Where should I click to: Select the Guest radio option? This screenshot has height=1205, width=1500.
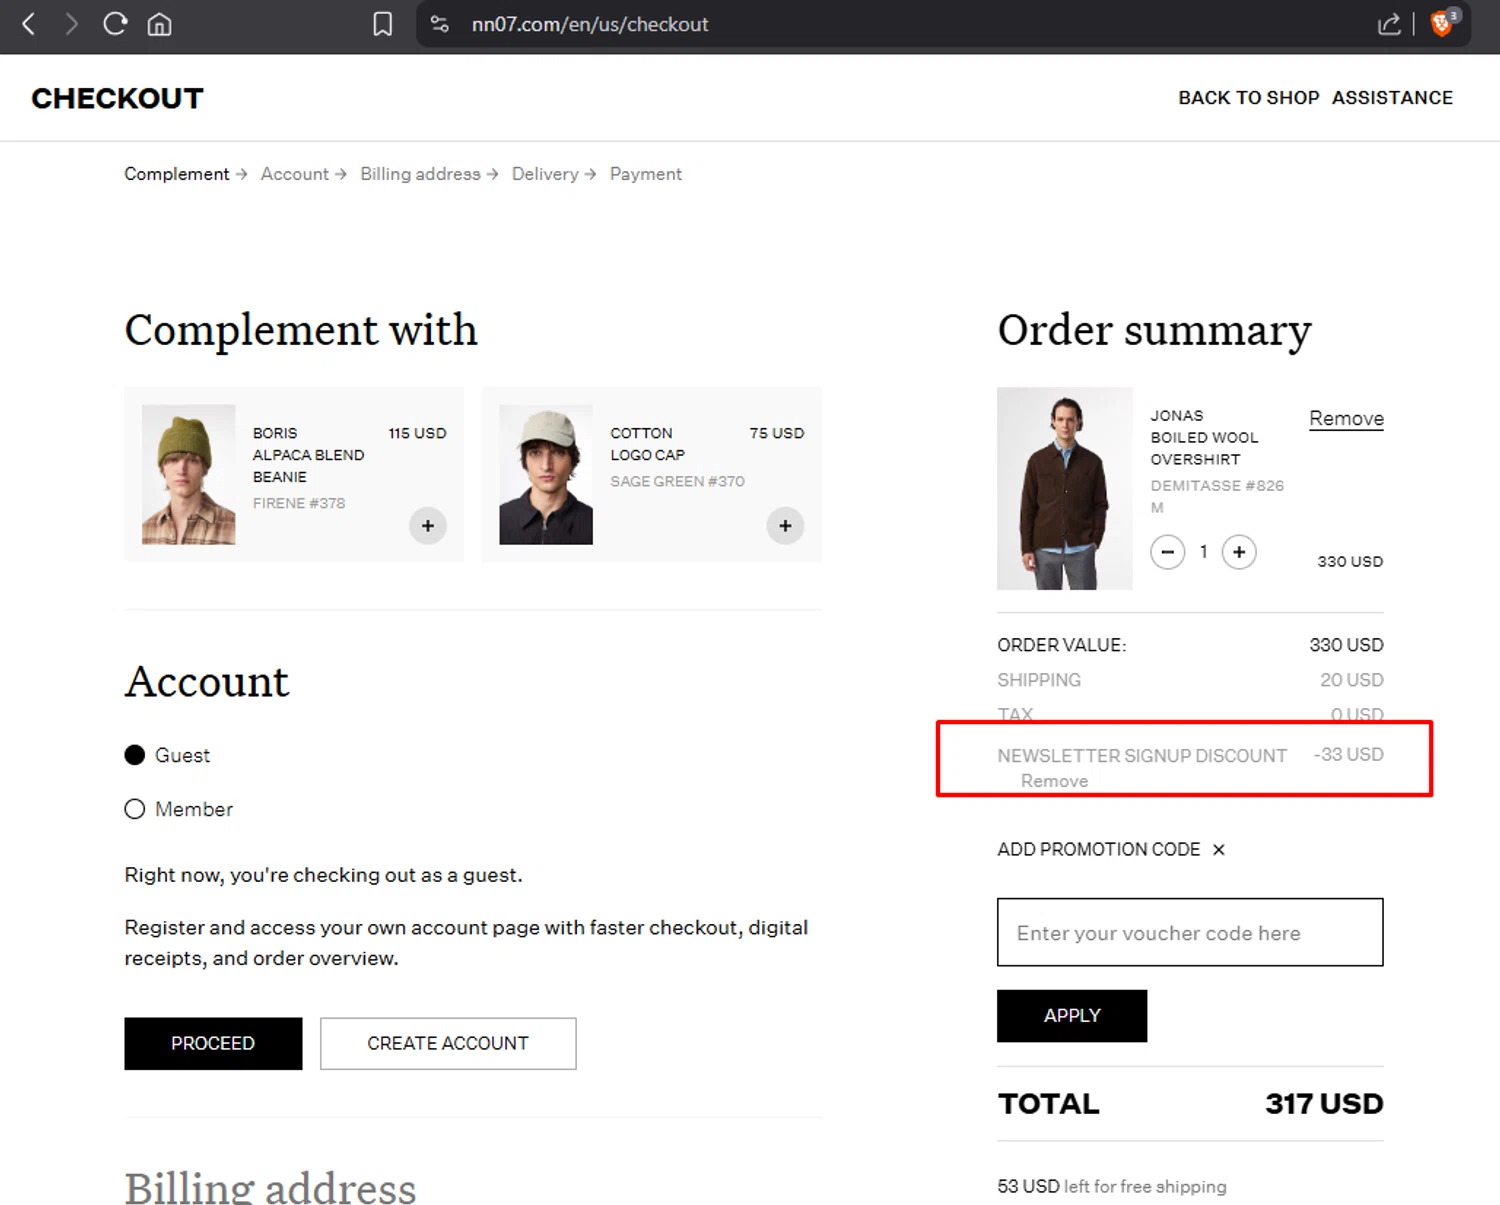coord(135,755)
